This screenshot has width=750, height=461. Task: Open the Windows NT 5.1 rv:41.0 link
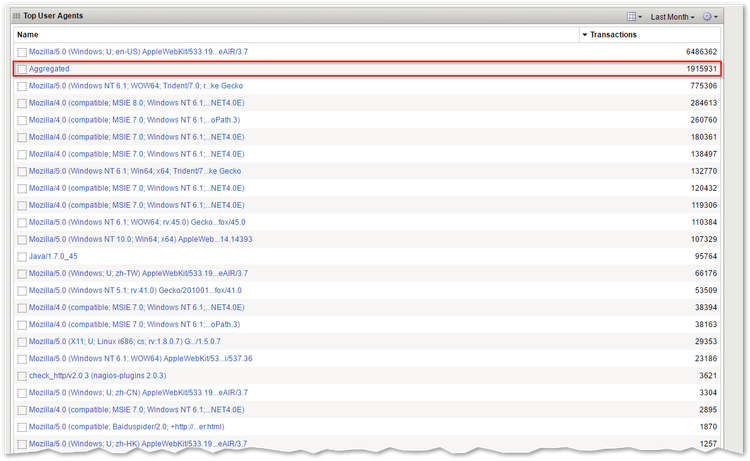coord(135,290)
